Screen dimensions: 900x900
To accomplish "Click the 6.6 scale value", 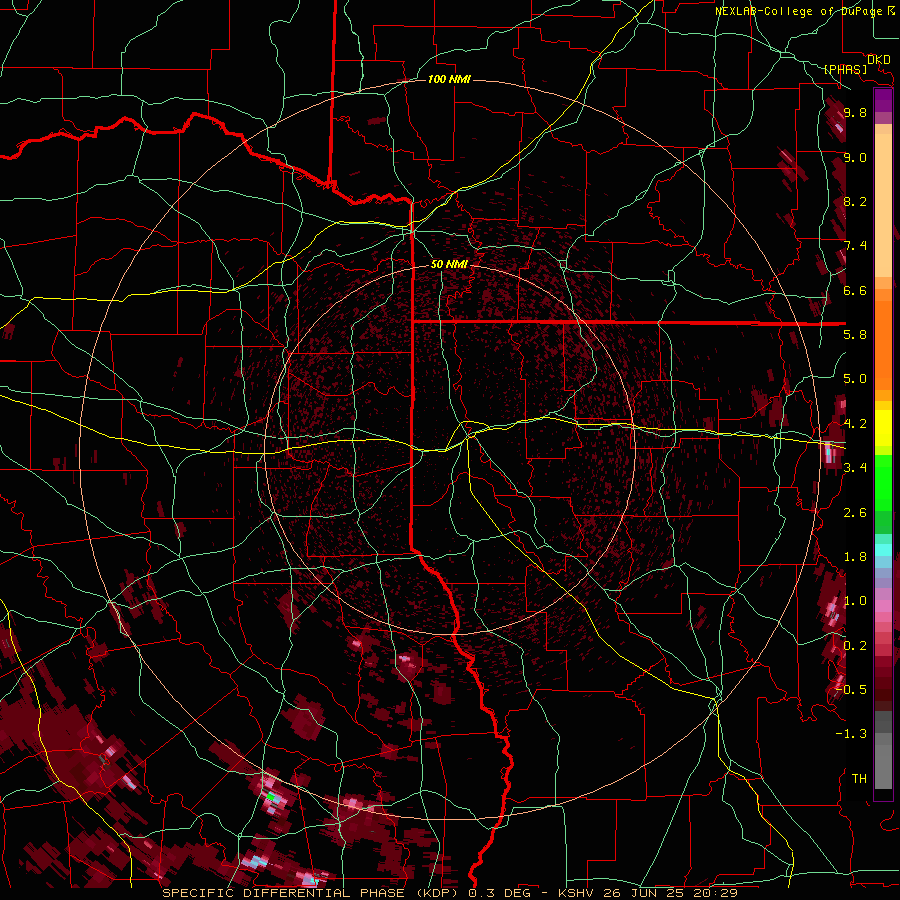I will pyautogui.click(x=855, y=290).
